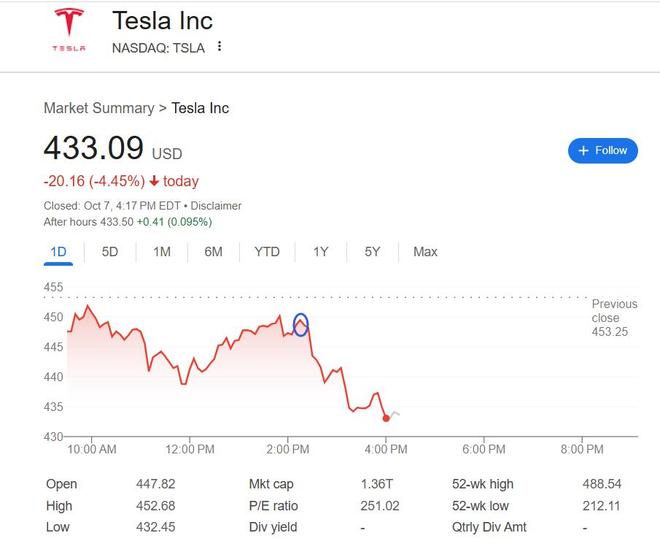Click the blue circled point on chart

(x=301, y=324)
